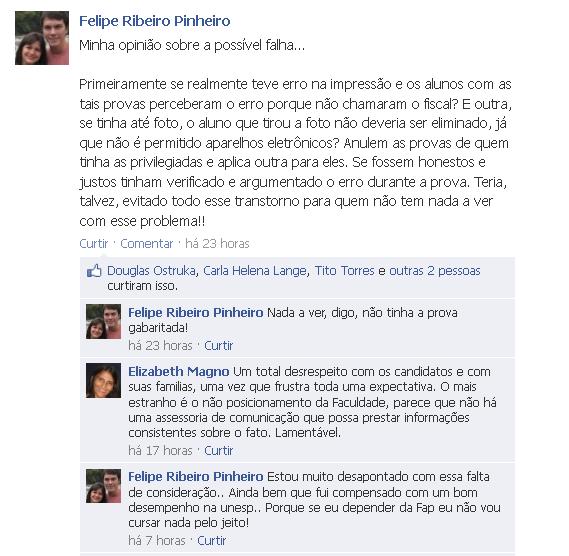View Carla Helena Lange's profile
The image size is (569, 556).
[x=255, y=271]
